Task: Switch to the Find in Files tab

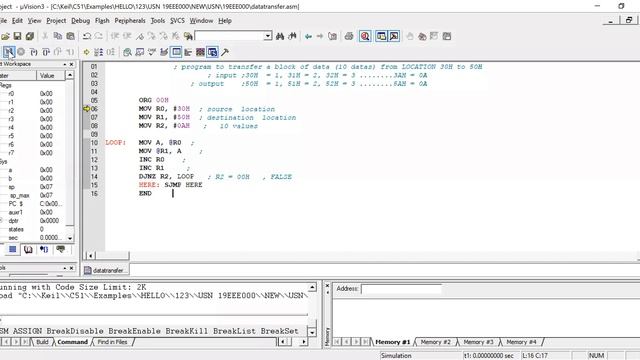Action: tap(112, 342)
